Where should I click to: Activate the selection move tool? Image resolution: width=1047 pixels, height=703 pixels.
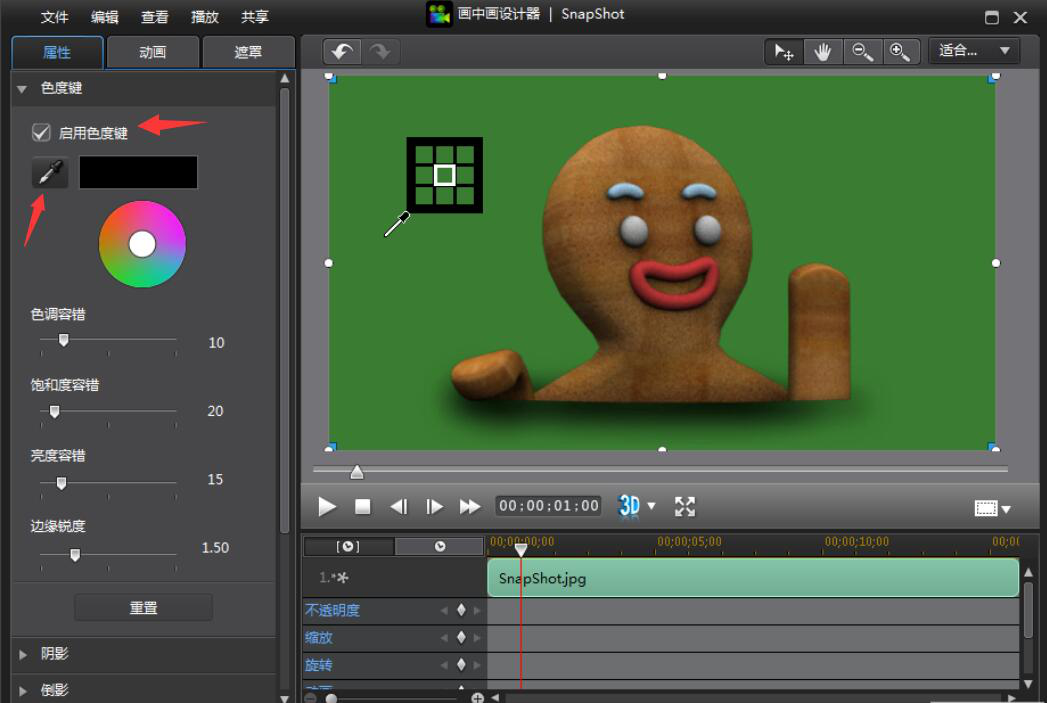click(785, 52)
